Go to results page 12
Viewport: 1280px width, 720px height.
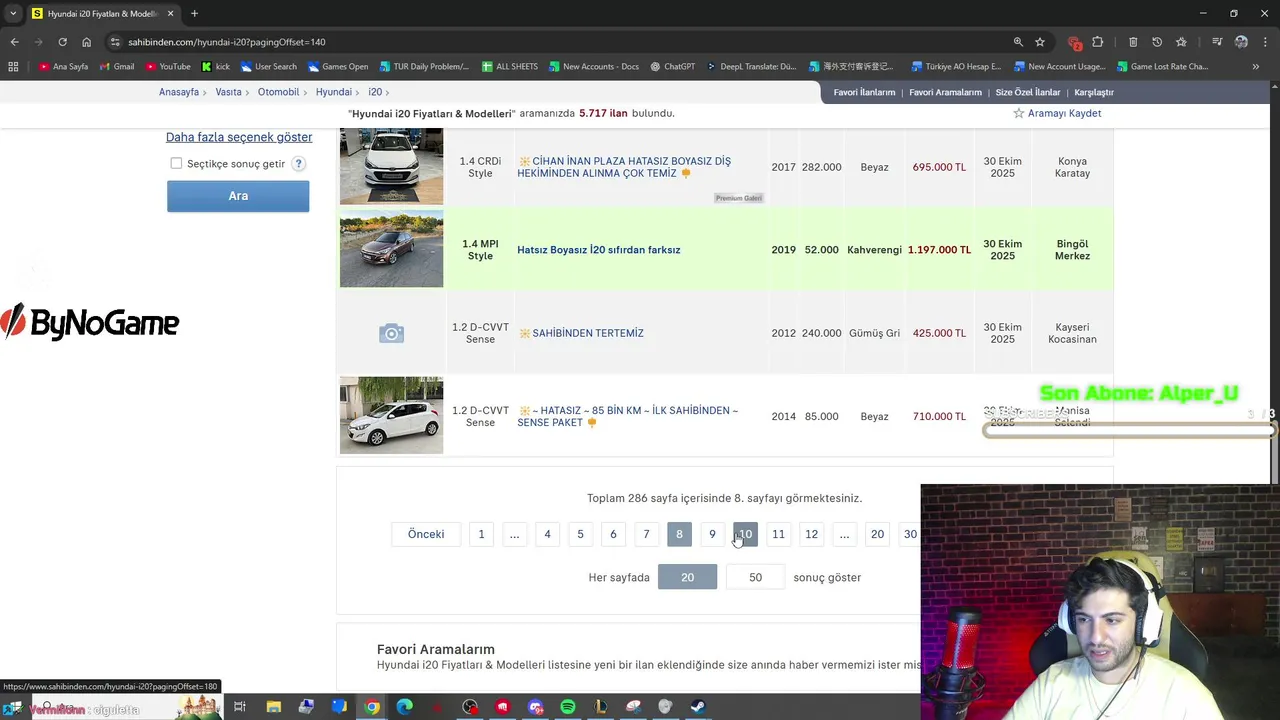click(x=811, y=534)
